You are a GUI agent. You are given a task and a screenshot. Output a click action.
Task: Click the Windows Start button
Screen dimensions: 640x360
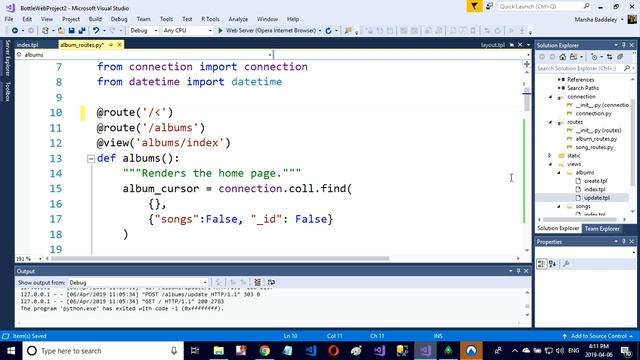pyautogui.click(x=11, y=351)
